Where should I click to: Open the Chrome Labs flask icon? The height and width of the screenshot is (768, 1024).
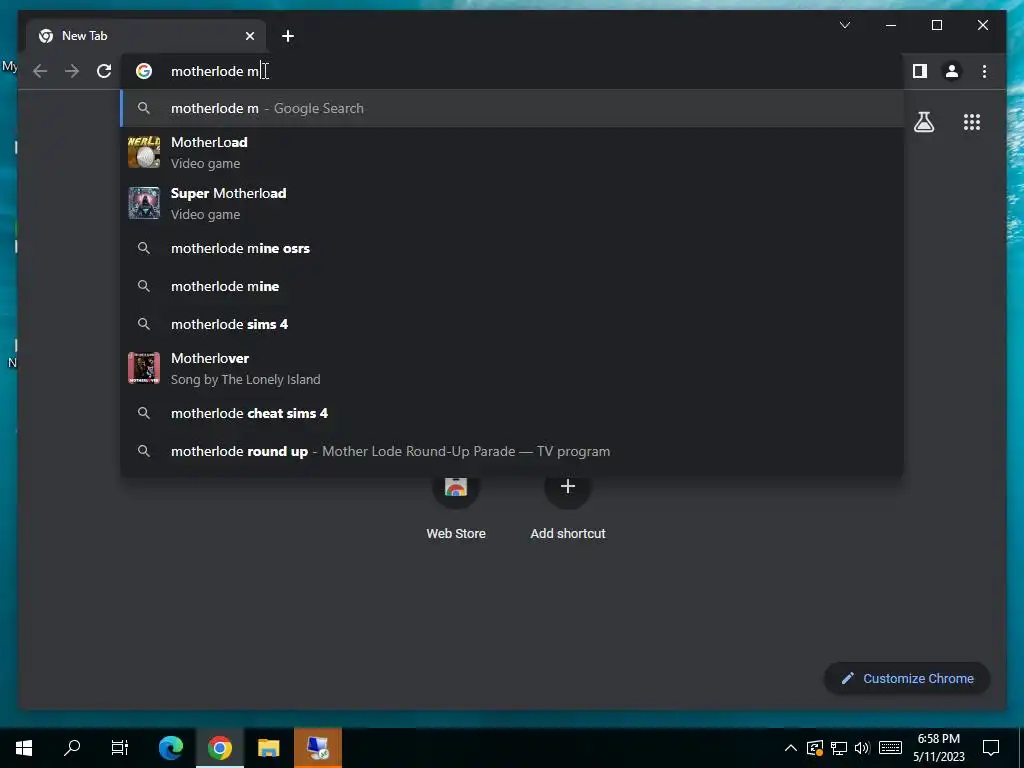point(923,122)
